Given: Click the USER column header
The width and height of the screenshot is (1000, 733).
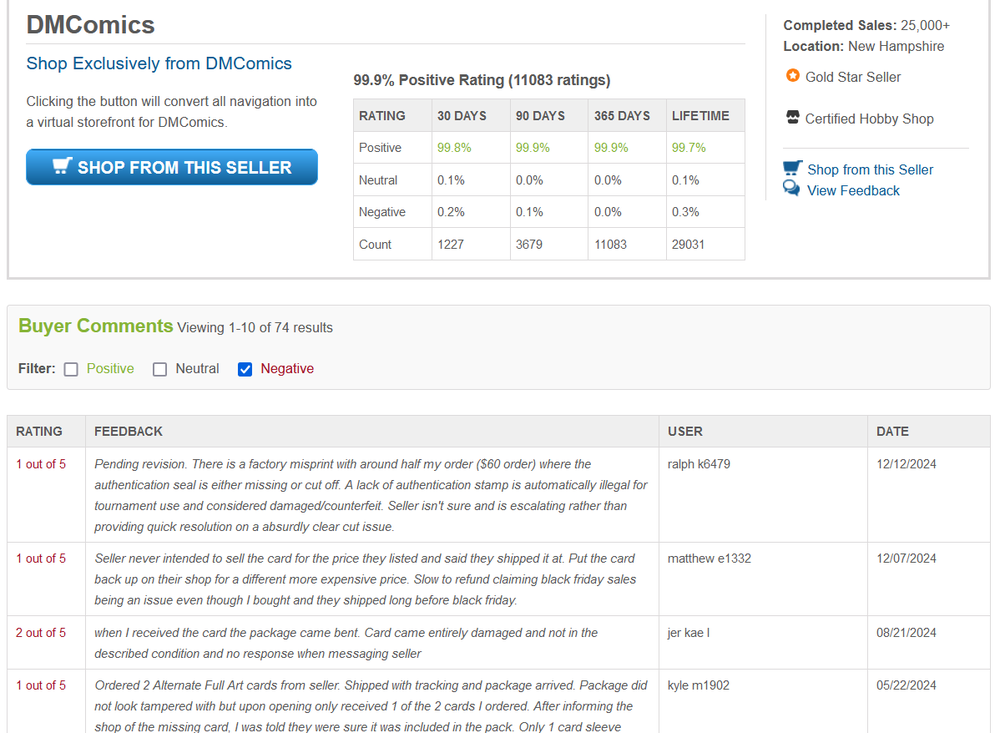Looking at the screenshot, I should pos(685,432).
